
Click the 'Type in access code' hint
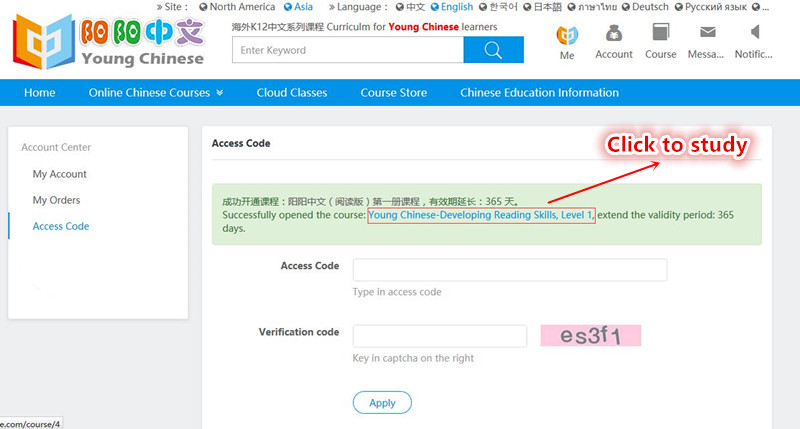pos(397,292)
